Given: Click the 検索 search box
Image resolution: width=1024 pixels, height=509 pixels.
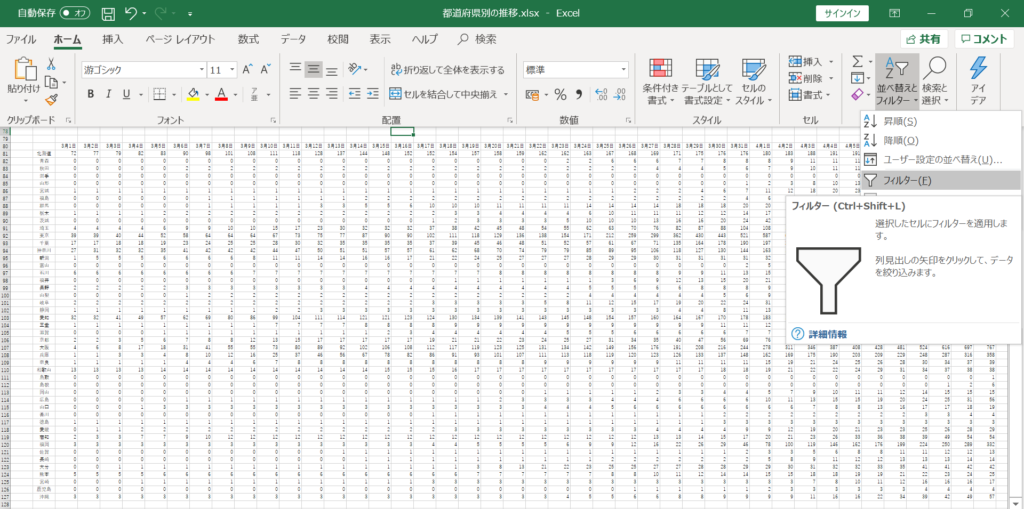Looking at the screenshot, I should (477, 39).
